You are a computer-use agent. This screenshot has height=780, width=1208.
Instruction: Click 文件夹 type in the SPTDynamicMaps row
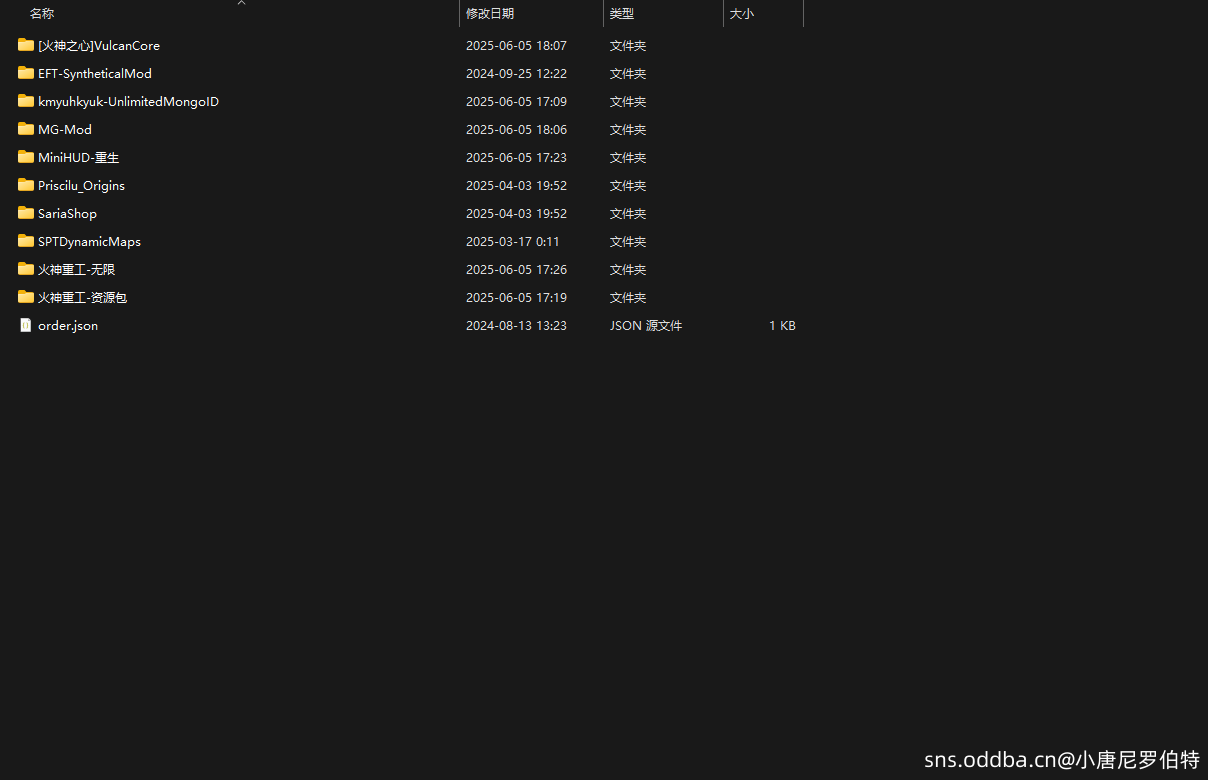click(x=628, y=241)
